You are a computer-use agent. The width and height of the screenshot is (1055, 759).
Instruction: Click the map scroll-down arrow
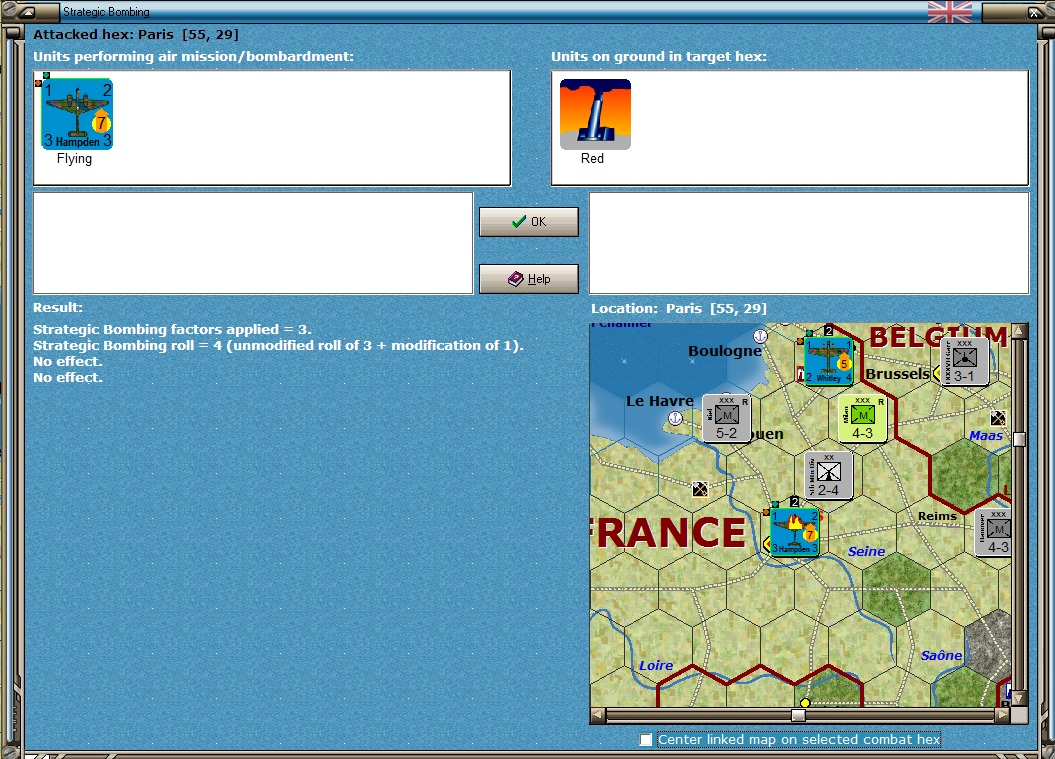pos(1019,699)
